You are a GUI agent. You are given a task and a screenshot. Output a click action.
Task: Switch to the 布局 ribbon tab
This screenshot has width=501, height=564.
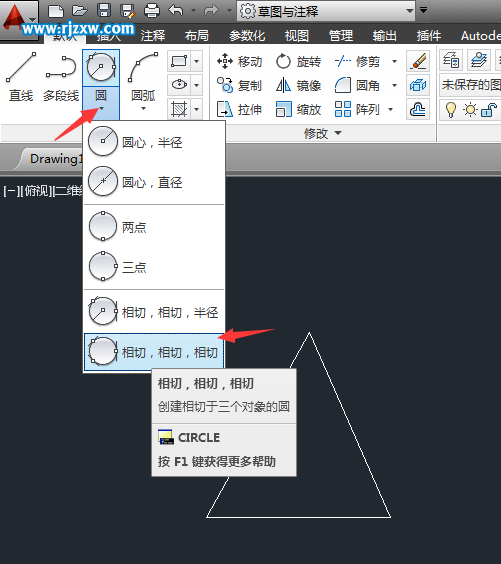pos(197,36)
